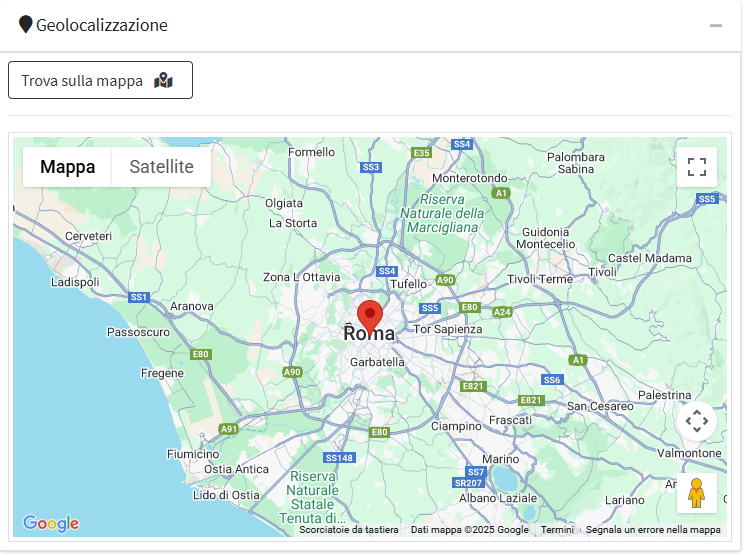This screenshot has height=556, width=749.
Task: Click the A91 highway shield
Action: 229,428
